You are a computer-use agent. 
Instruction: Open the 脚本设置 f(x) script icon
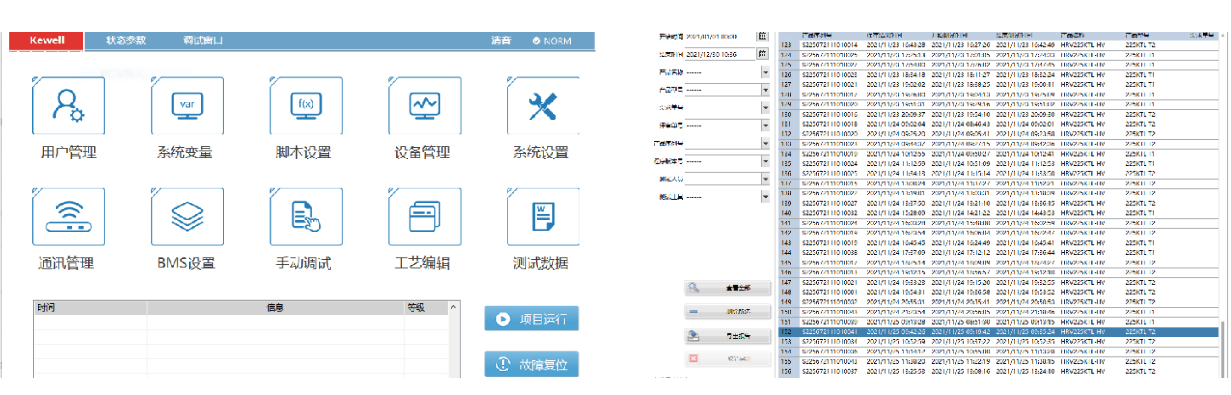coord(306,105)
